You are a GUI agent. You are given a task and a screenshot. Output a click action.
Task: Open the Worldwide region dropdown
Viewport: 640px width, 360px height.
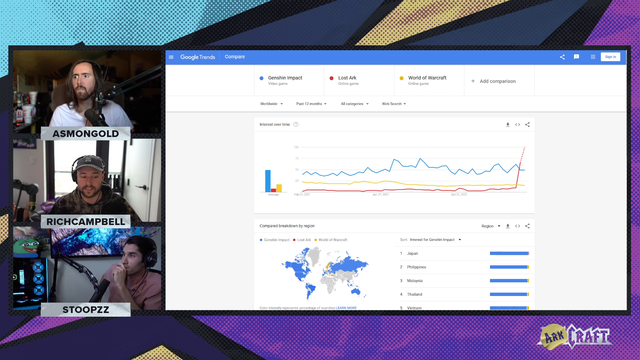[271, 104]
